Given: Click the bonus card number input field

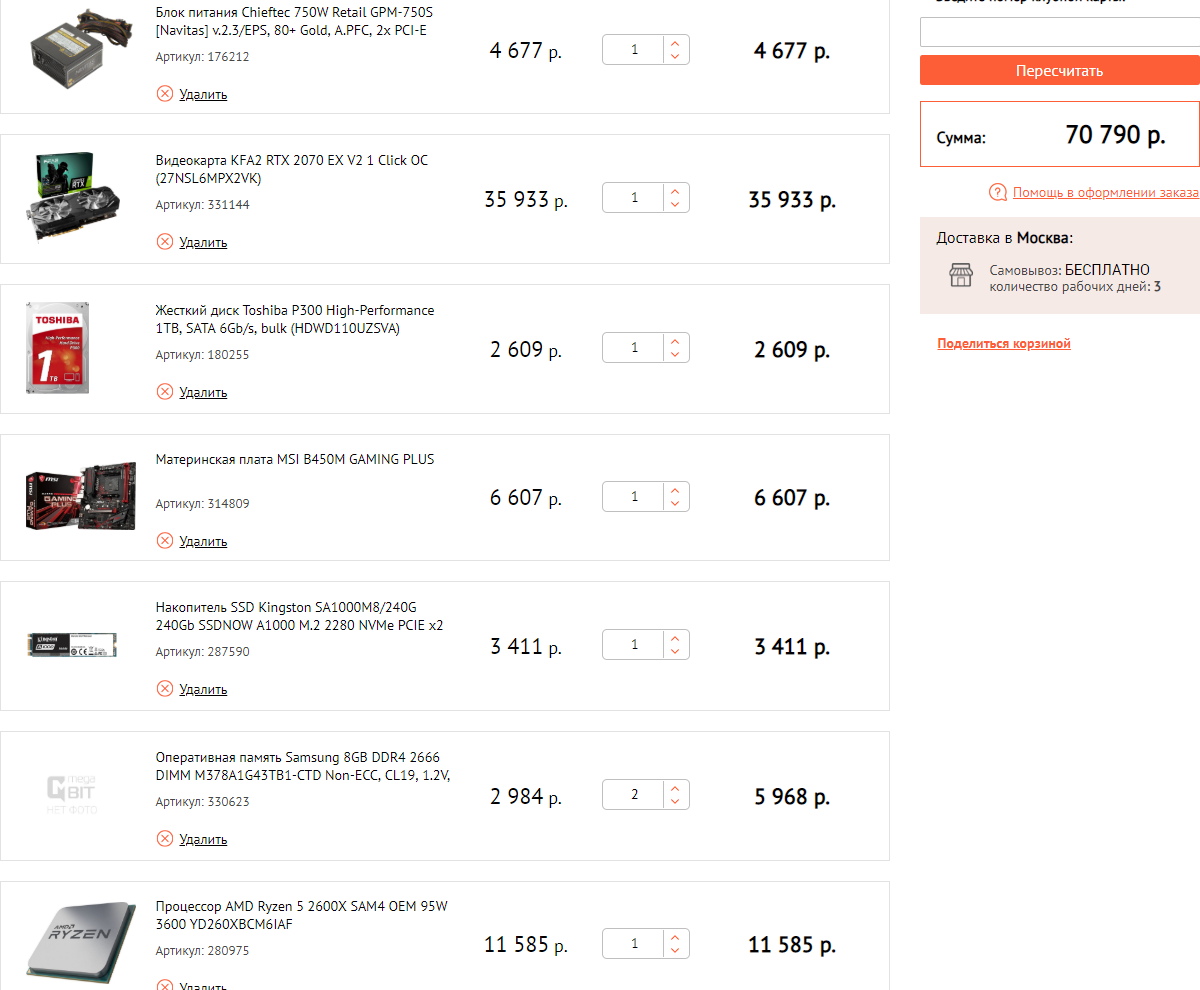Looking at the screenshot, I should (1060, 33).
